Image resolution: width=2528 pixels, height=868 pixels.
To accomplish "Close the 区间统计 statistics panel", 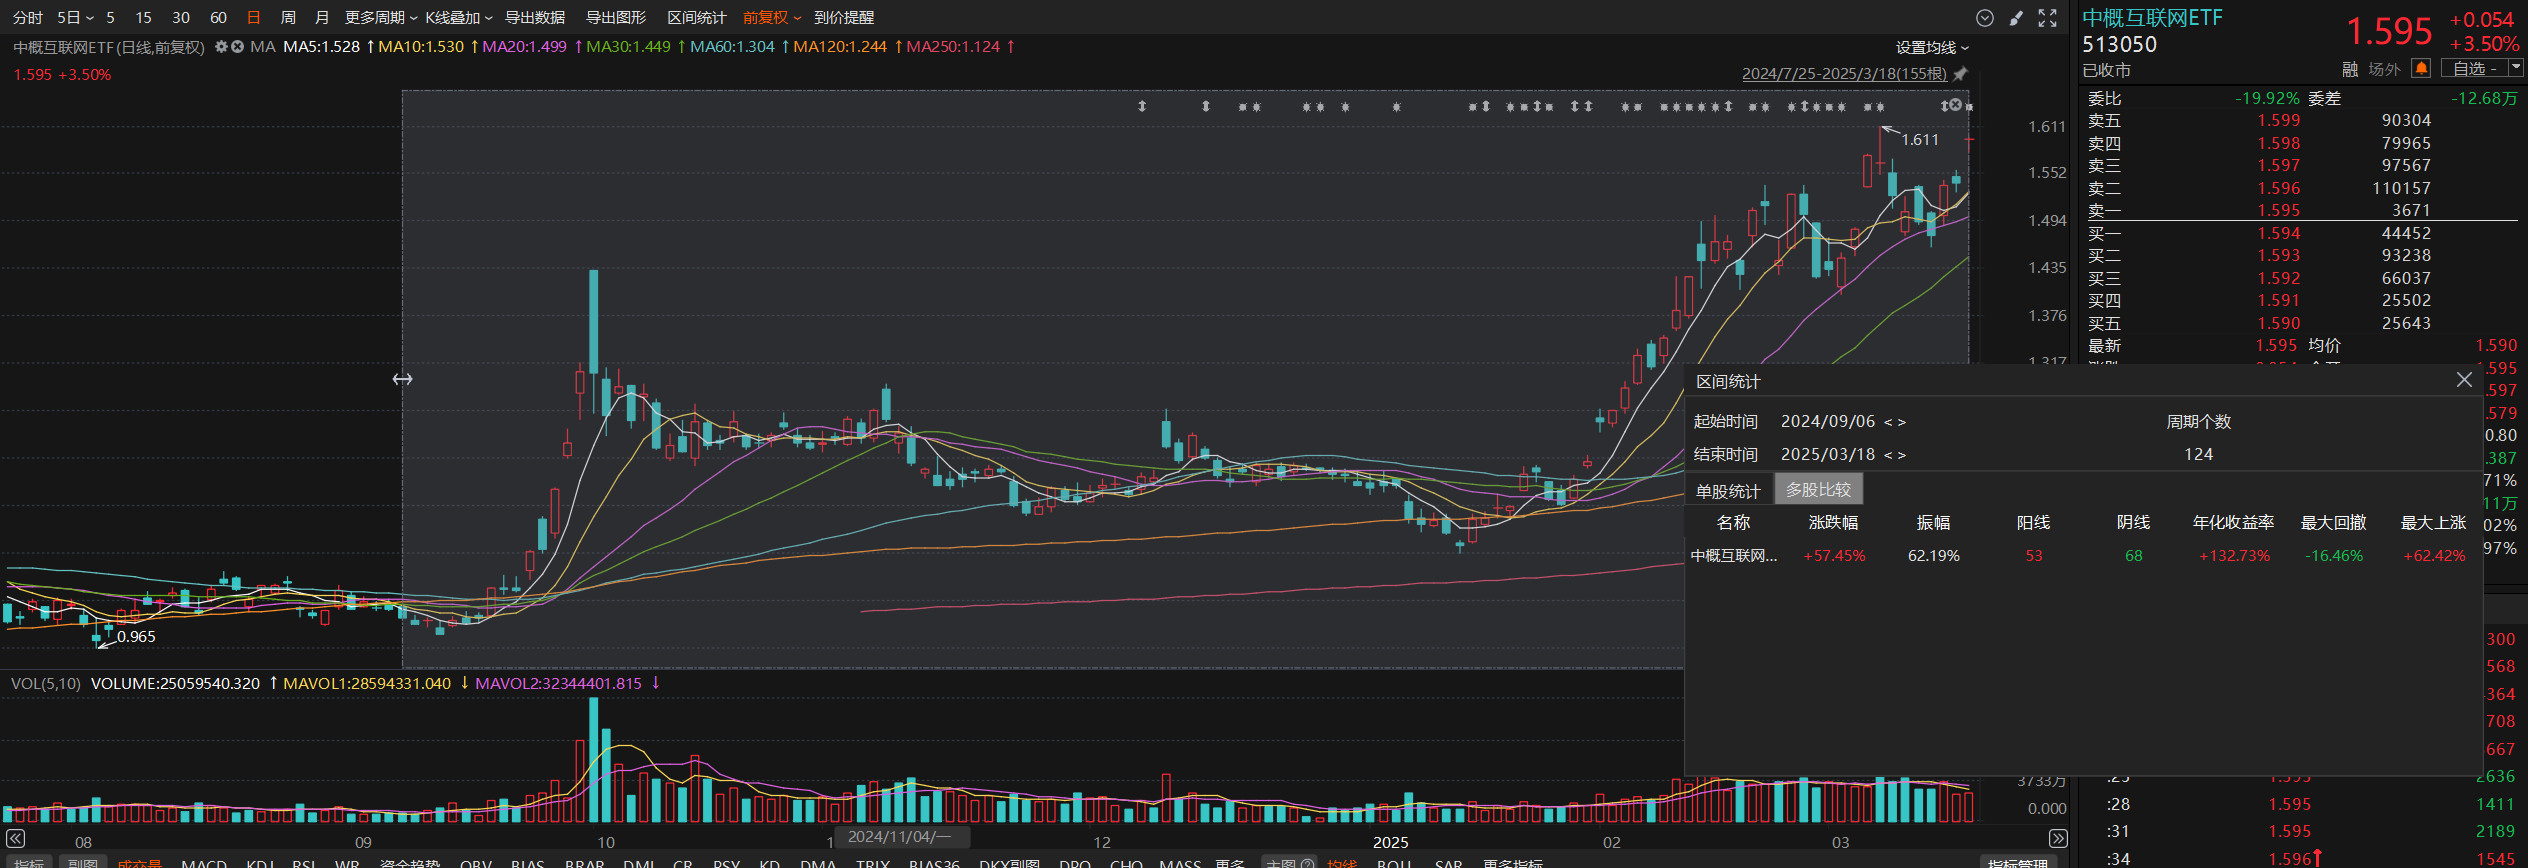I will tap(2464, 380).
